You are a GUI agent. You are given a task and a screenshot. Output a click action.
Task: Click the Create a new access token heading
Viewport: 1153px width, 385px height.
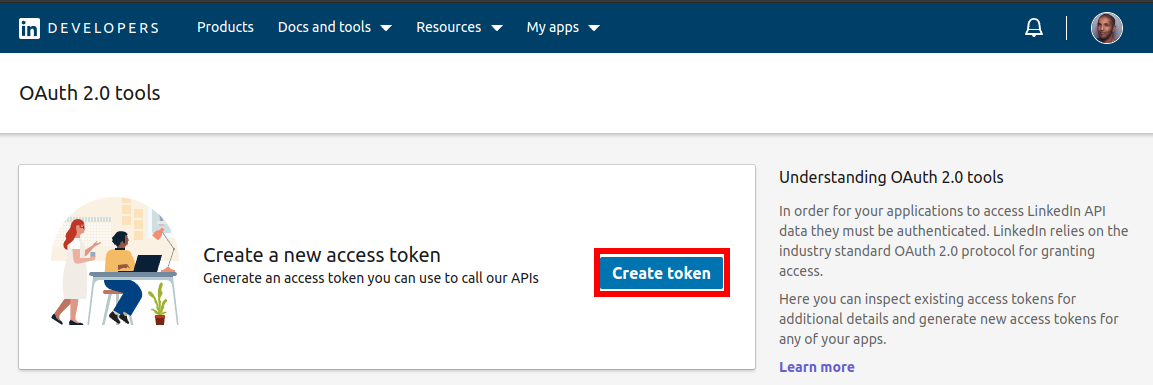[321, 255]
